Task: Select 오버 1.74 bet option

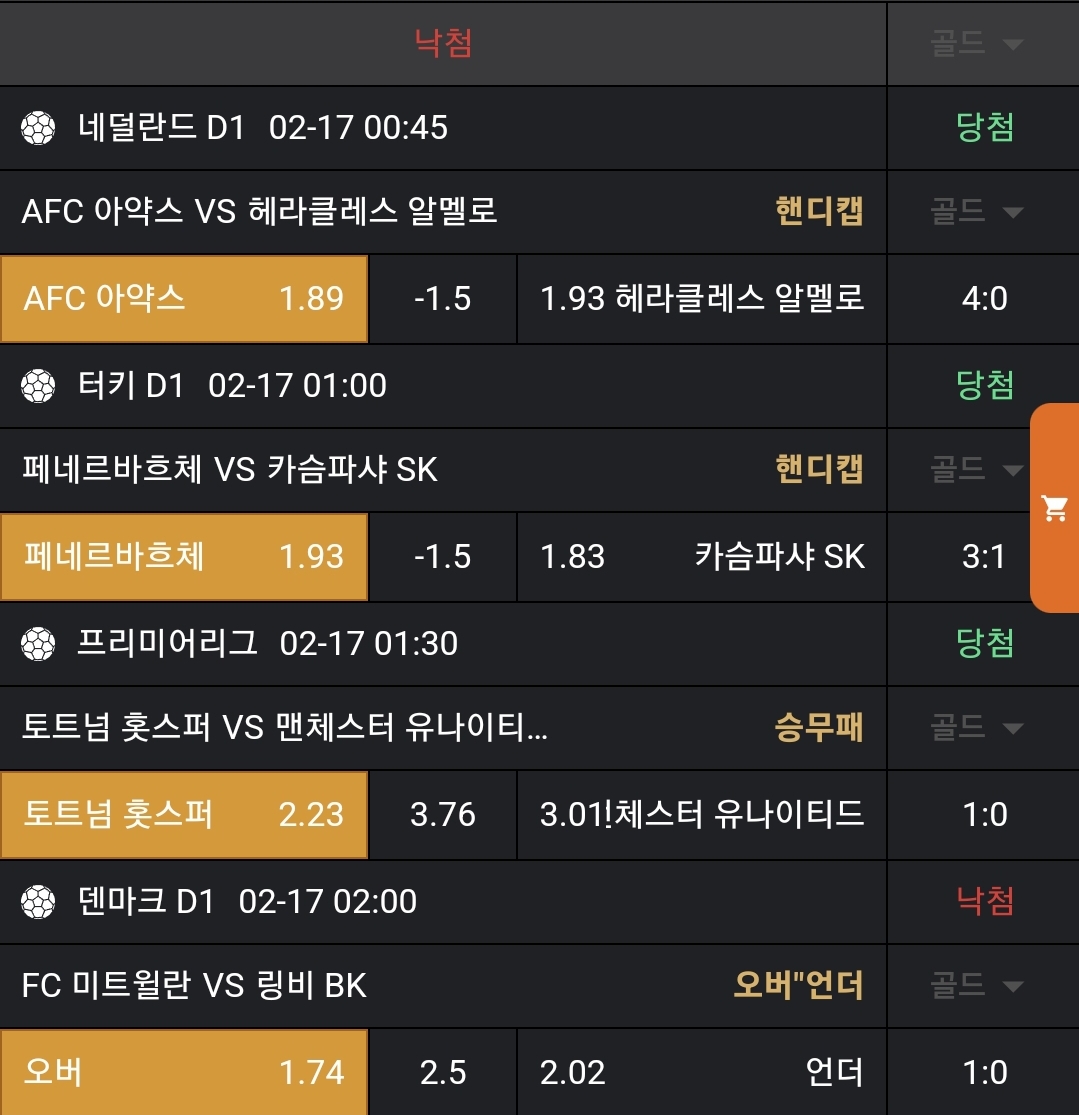Action: pos(184,1072)
